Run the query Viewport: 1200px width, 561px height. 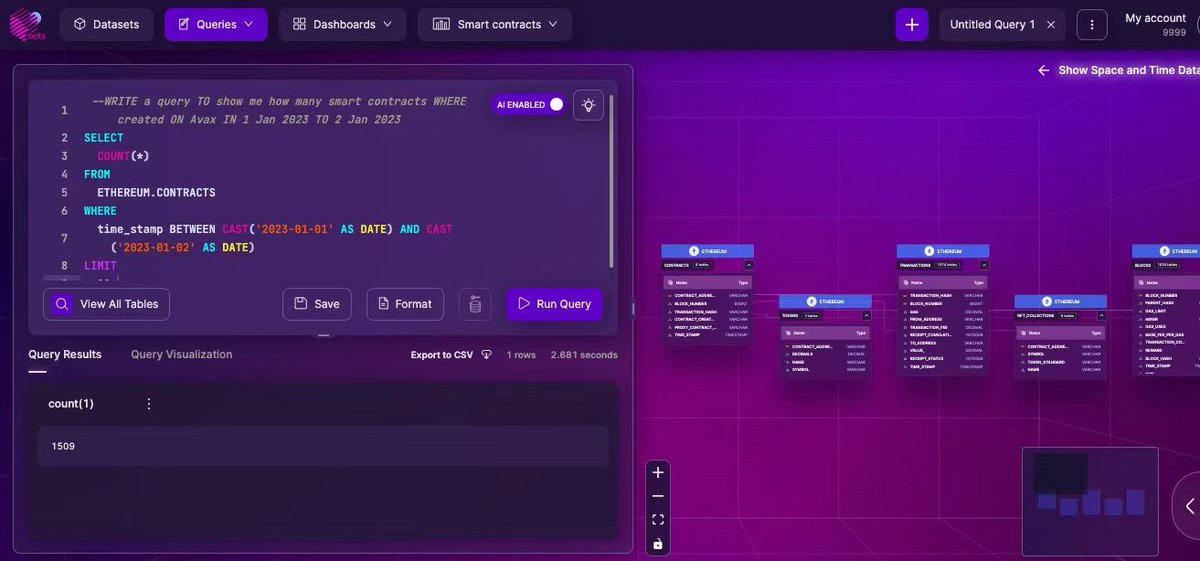(554, 304)
